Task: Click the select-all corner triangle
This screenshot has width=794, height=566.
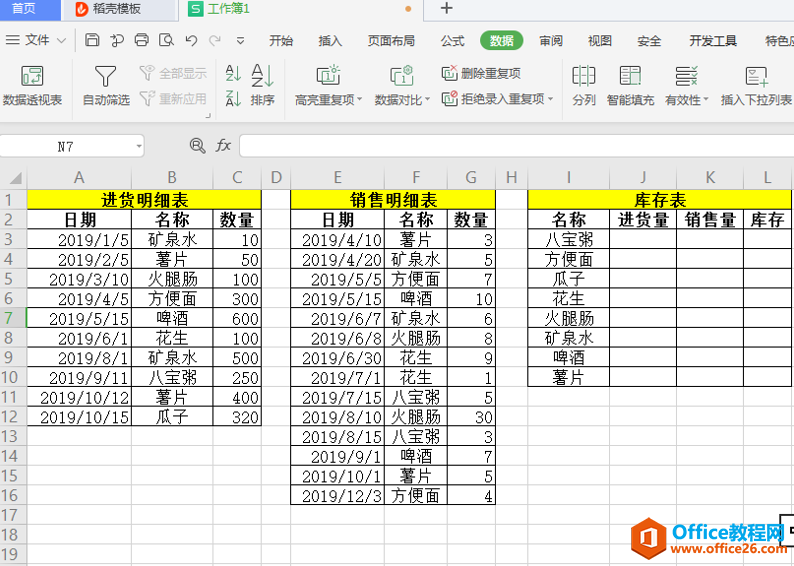Action: (15, 178)
